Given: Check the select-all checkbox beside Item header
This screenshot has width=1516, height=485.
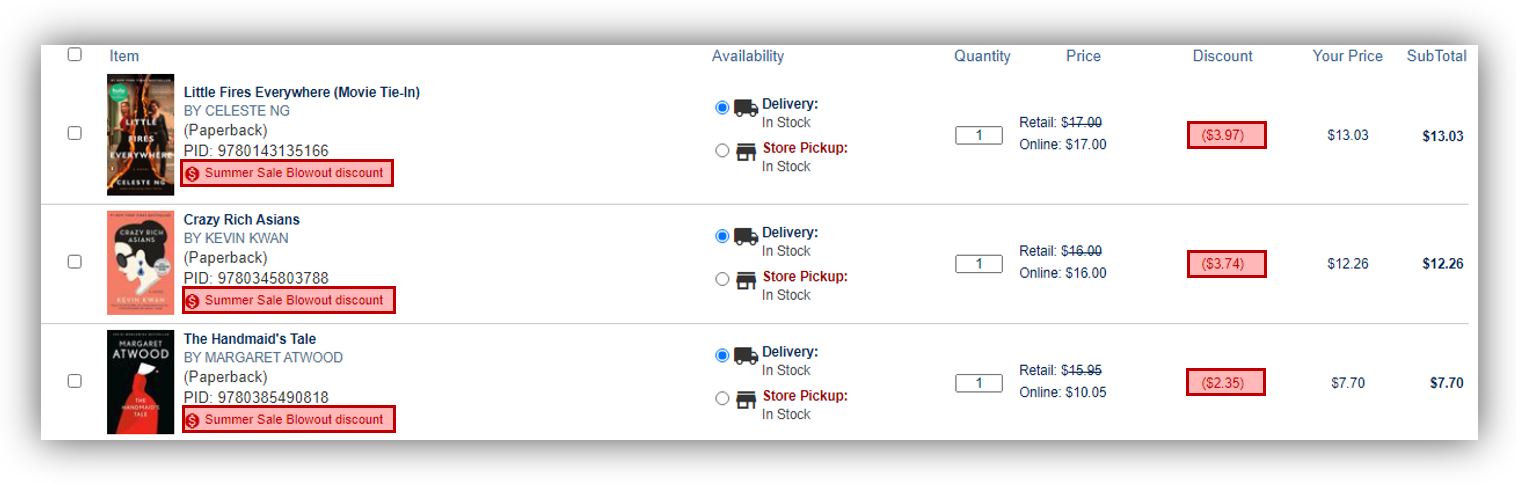Looking at the screenshot, I should (x=75, y=54).
